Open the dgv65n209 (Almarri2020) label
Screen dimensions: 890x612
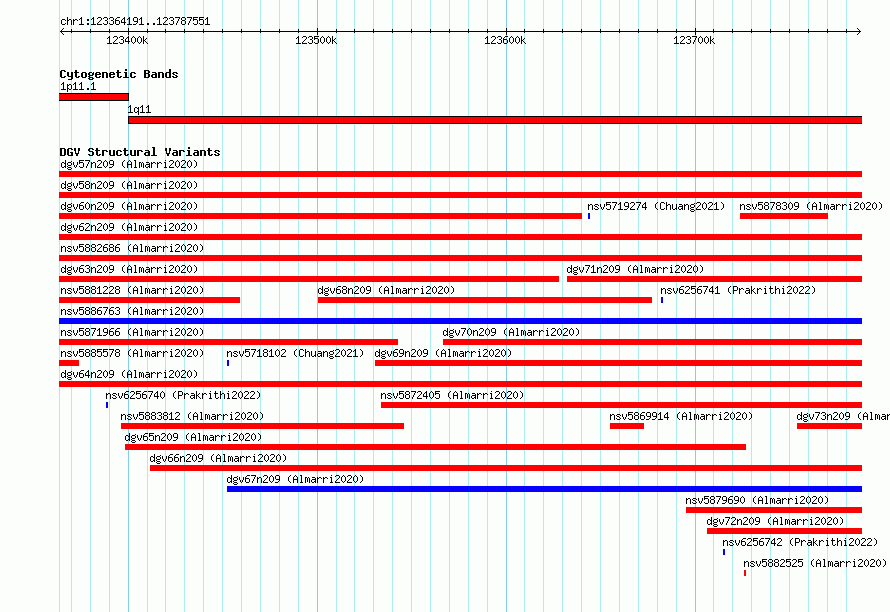tap(194, 437)
